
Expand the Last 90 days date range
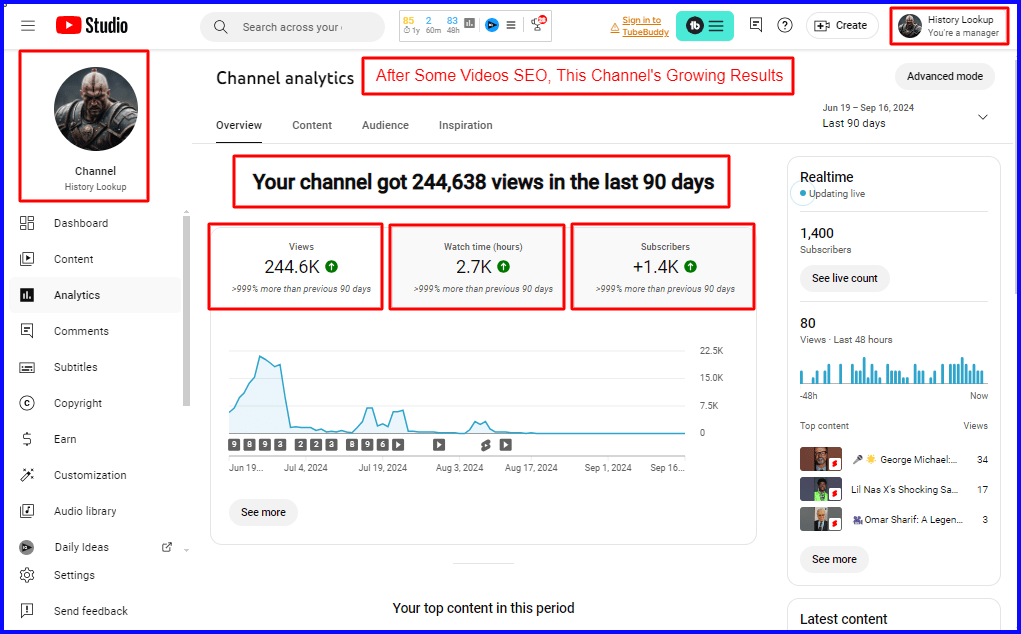pos(905,116)
